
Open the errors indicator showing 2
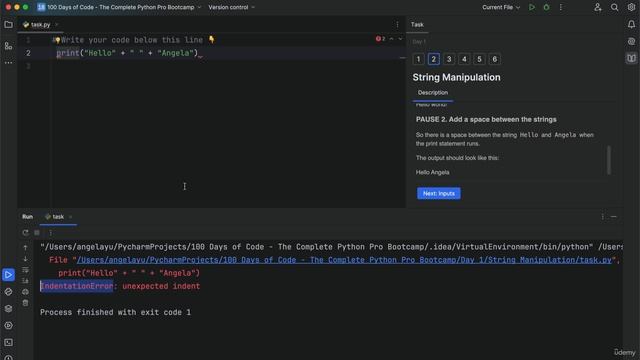click(380, 39)
